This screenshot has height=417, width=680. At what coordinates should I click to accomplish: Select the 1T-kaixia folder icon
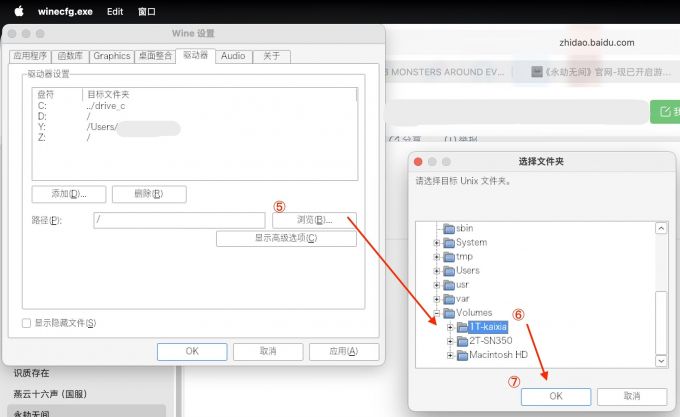pos(462,327)
